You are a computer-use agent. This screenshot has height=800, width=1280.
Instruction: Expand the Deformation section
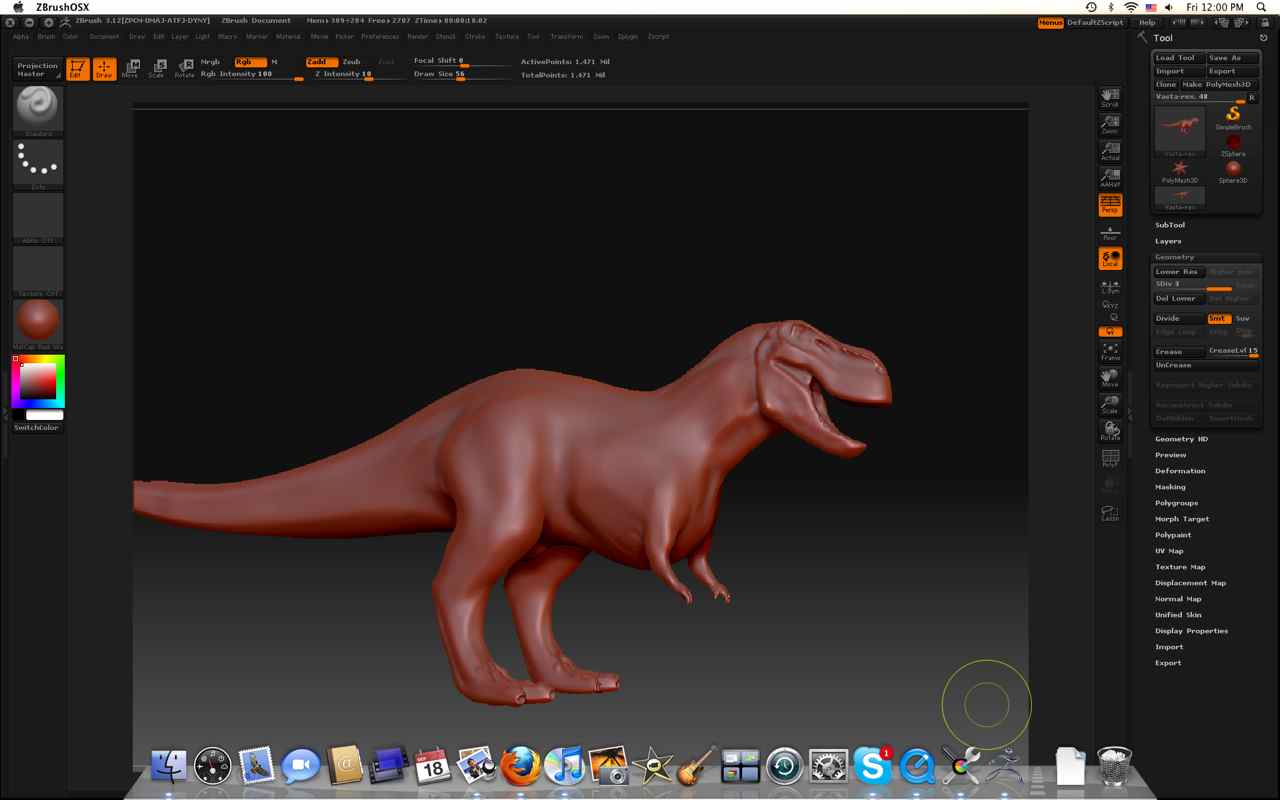(x=1180, y=471)
